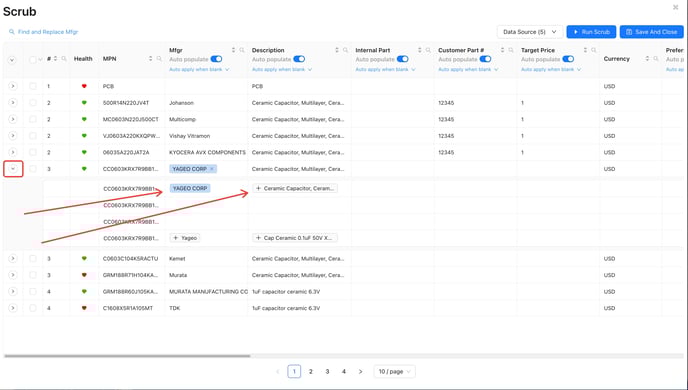The image size is (688, 390).
Task: Expand the C0603C104K5RACTU row
Action: 13,258
